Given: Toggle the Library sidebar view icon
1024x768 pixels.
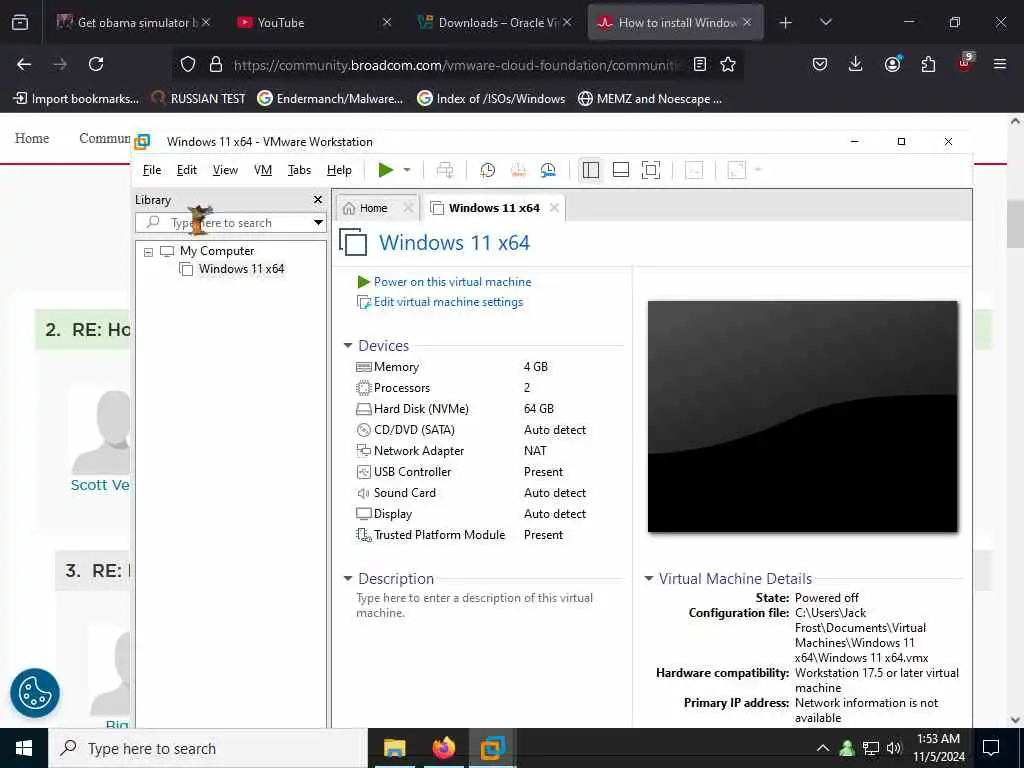Looking at the screenshot, I should (591, 170).
